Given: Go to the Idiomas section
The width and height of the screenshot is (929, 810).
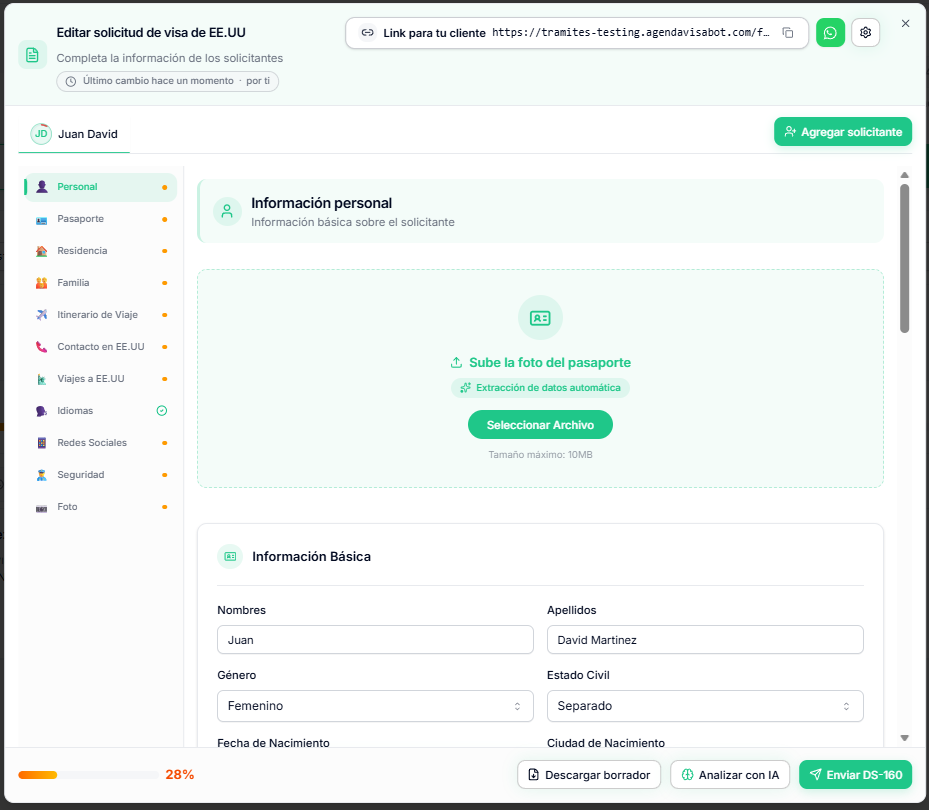Looking at the screenshot, I should click(101, 411).
